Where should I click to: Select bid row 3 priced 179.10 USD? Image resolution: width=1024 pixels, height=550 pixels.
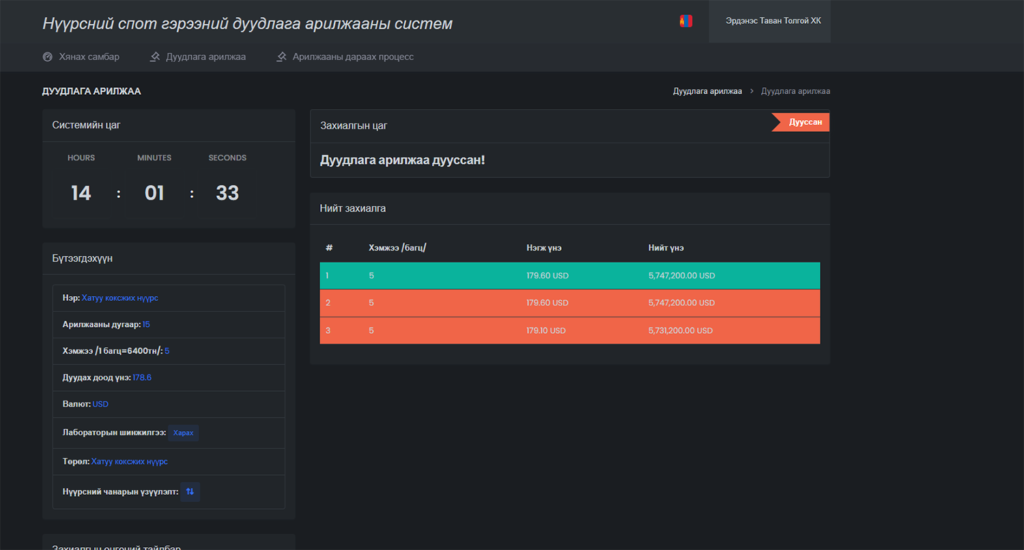569,330
